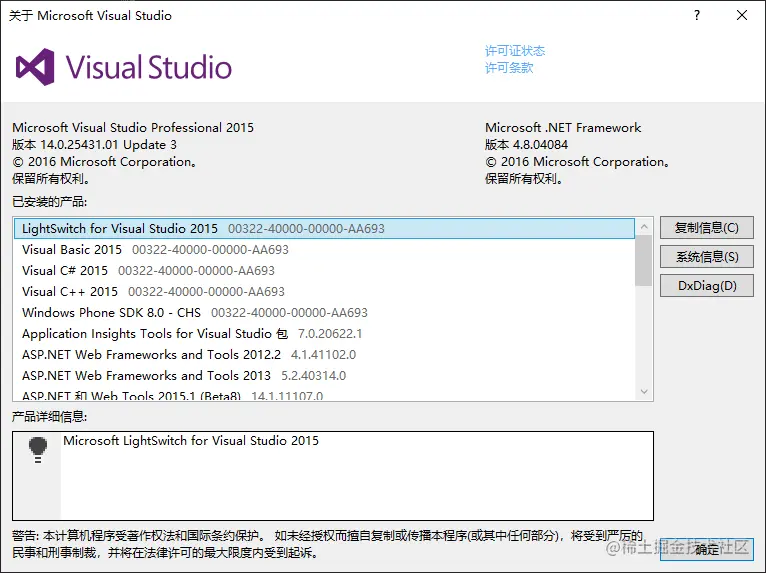Confirm with the 确定 button
This screenshot has width=766, height=573.
click(706, 550)
